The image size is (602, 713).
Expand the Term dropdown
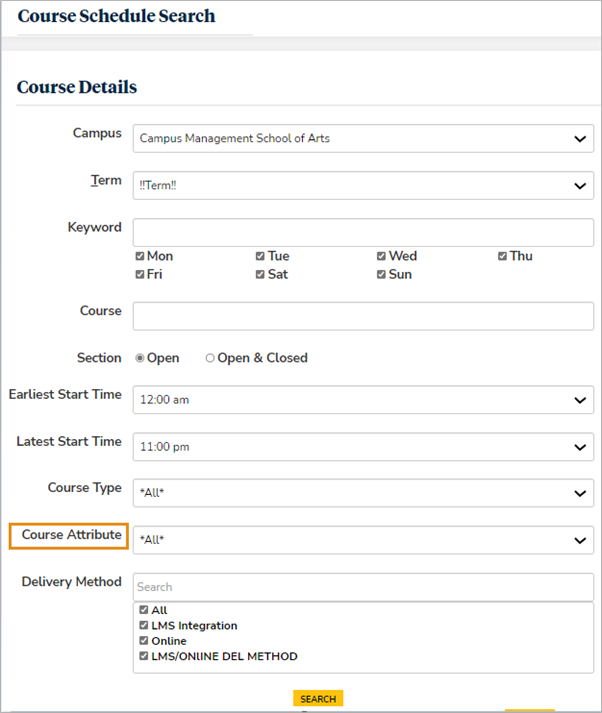pyautogui.click(x=363, y=185)
